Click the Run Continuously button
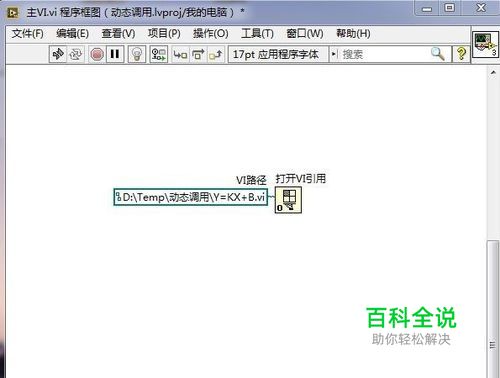Viewport: 500px width, 378px height. point(75,54)
